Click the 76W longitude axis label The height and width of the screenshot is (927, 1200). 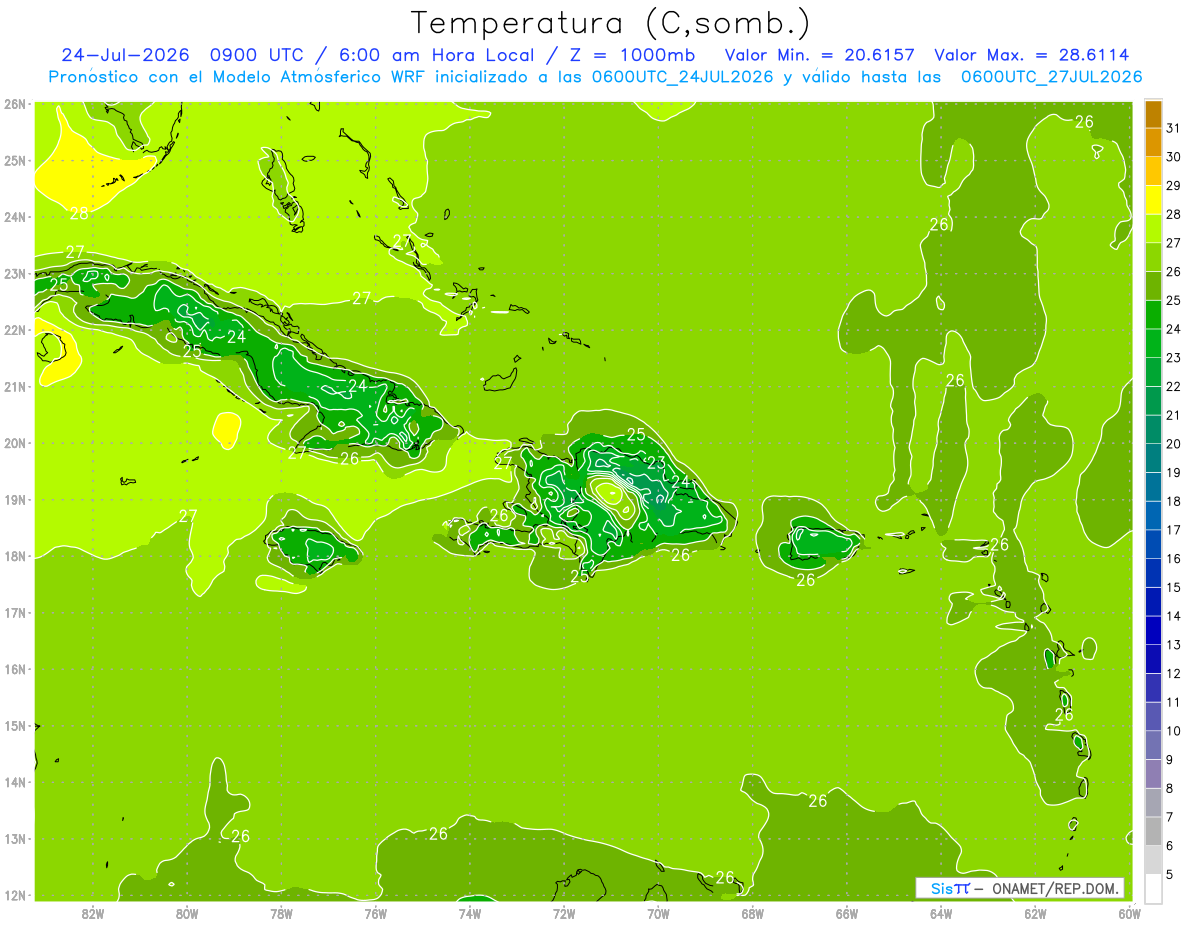[x=376, y=913]
